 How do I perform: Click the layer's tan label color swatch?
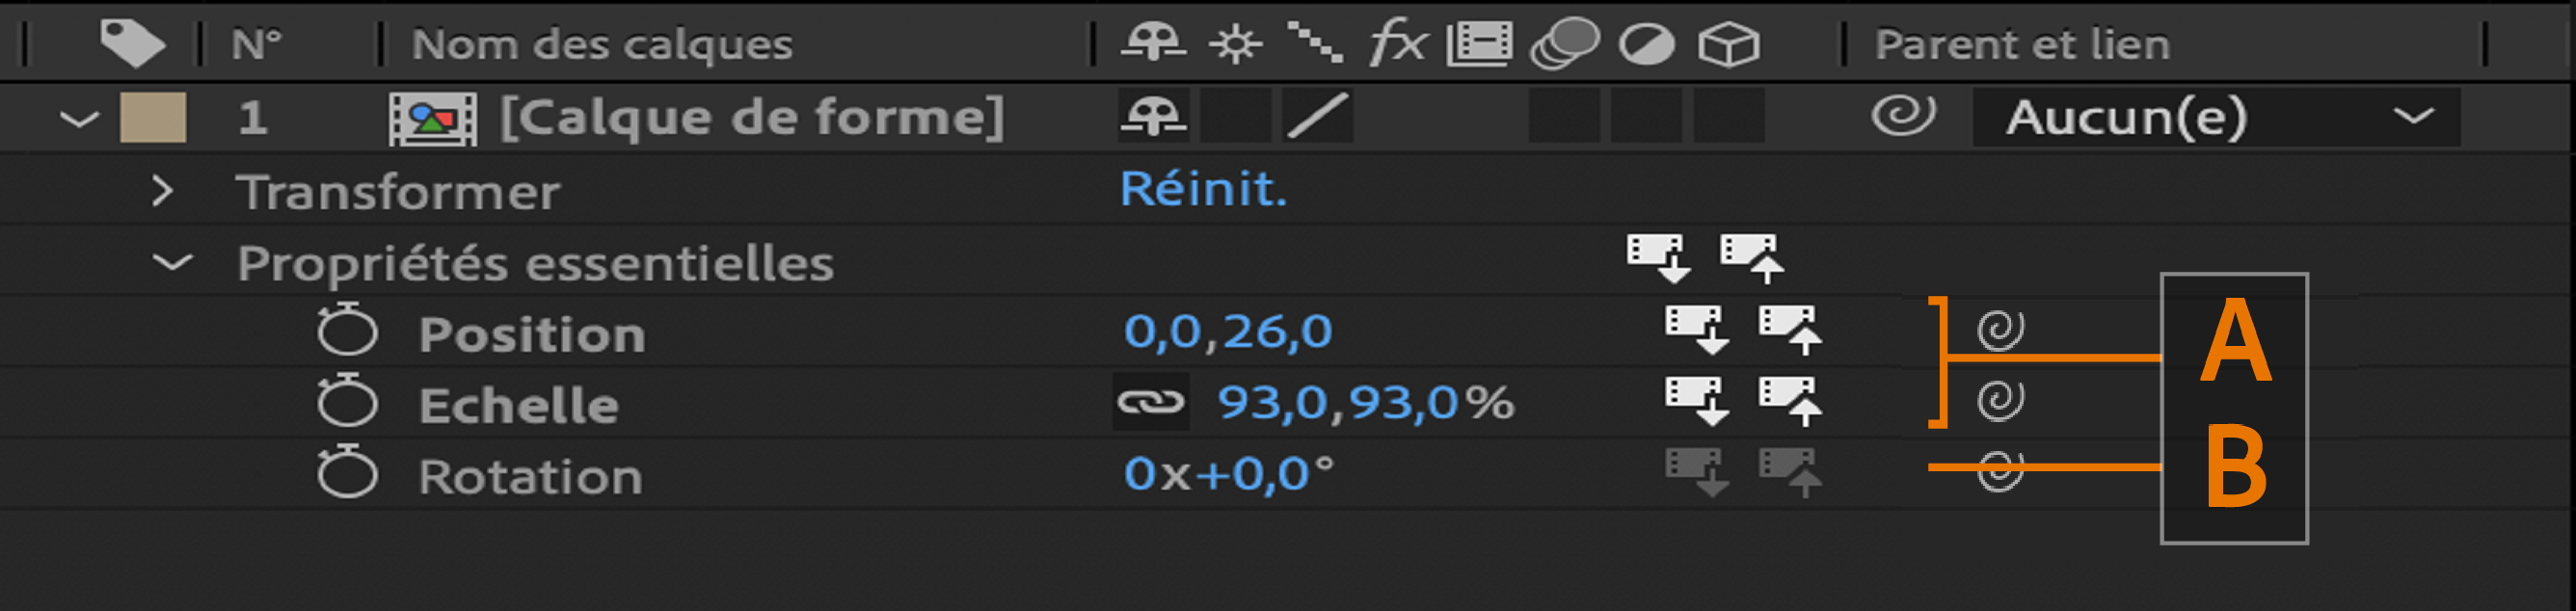pyautogui.click(x=153, y=117)
